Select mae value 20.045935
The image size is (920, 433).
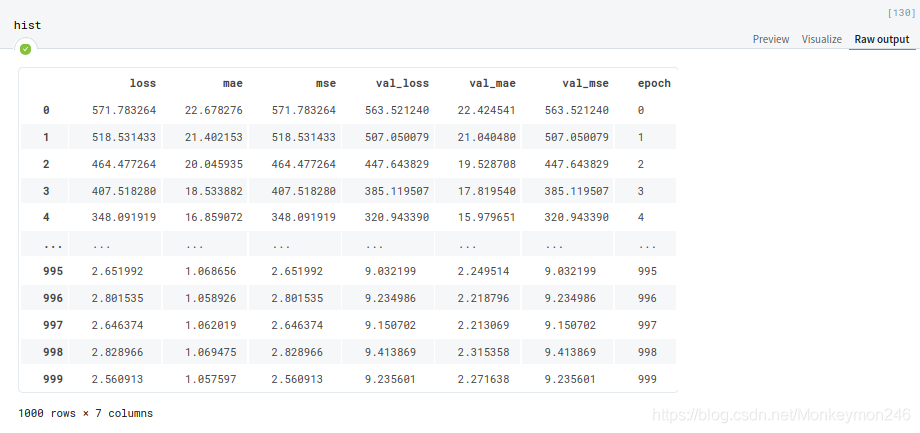click(214, 164)
